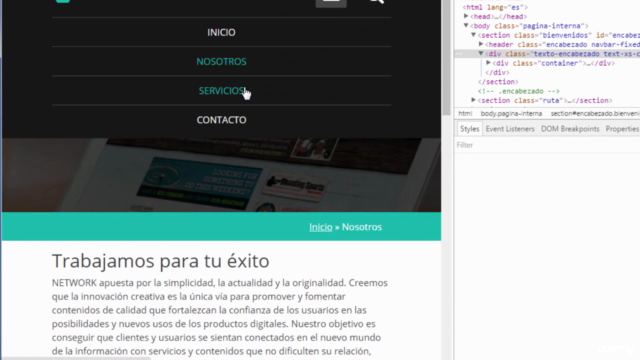
Task: Follow the Inicio breadcrumb link
Action: pyautogui.click(x=320, y=227)
